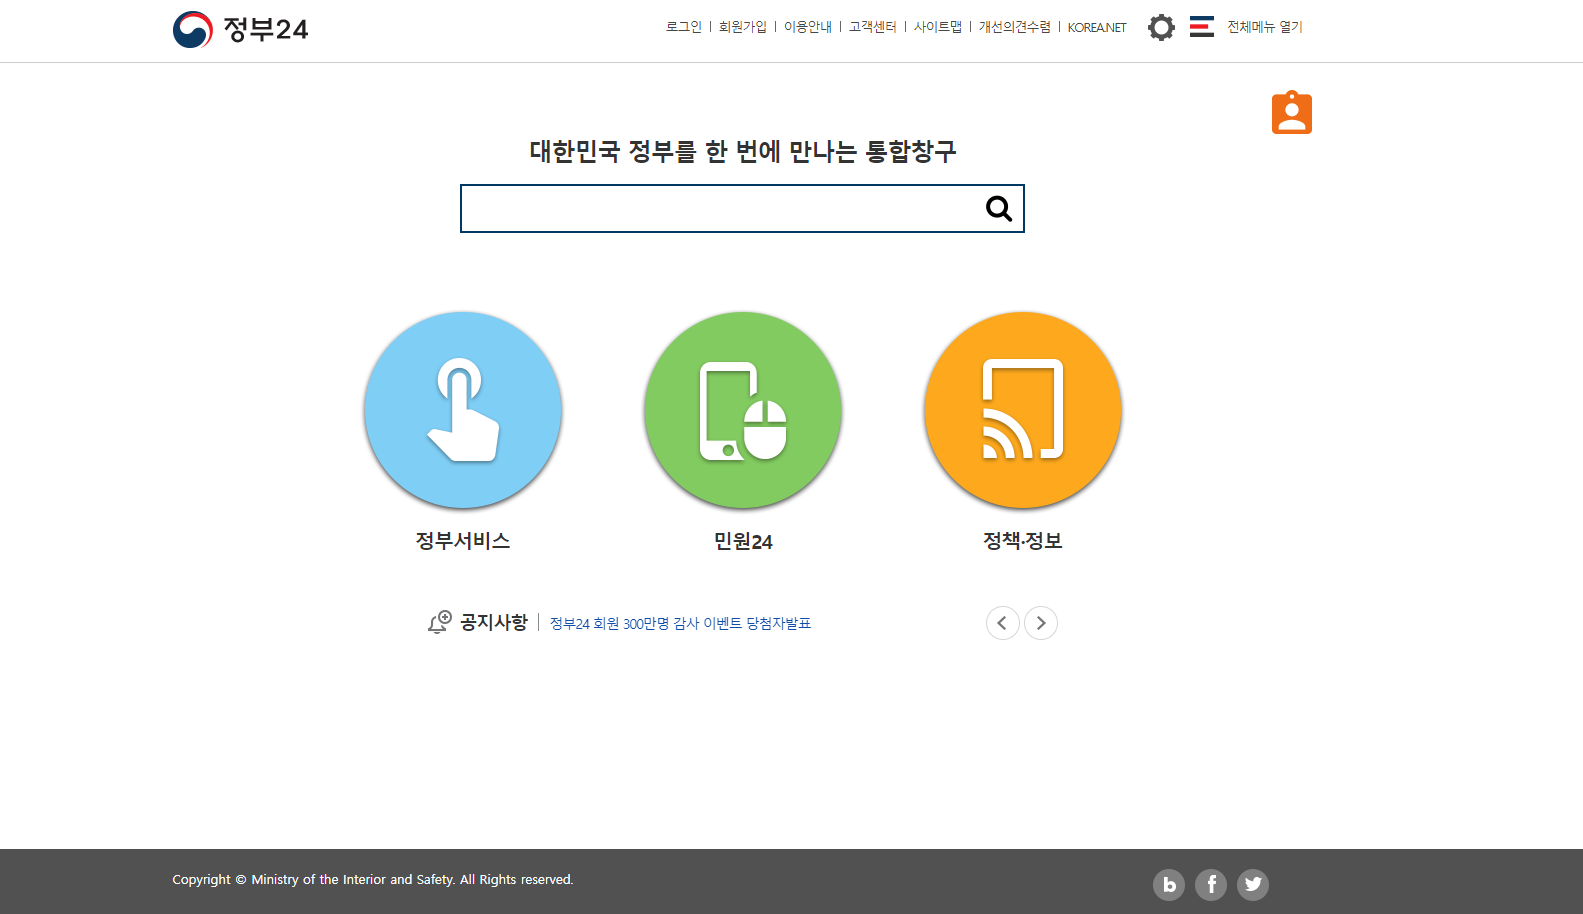Viewport: 1583px width, 914px height.
Task: Open the Naver blog icon in footer
Action: 1168,884
